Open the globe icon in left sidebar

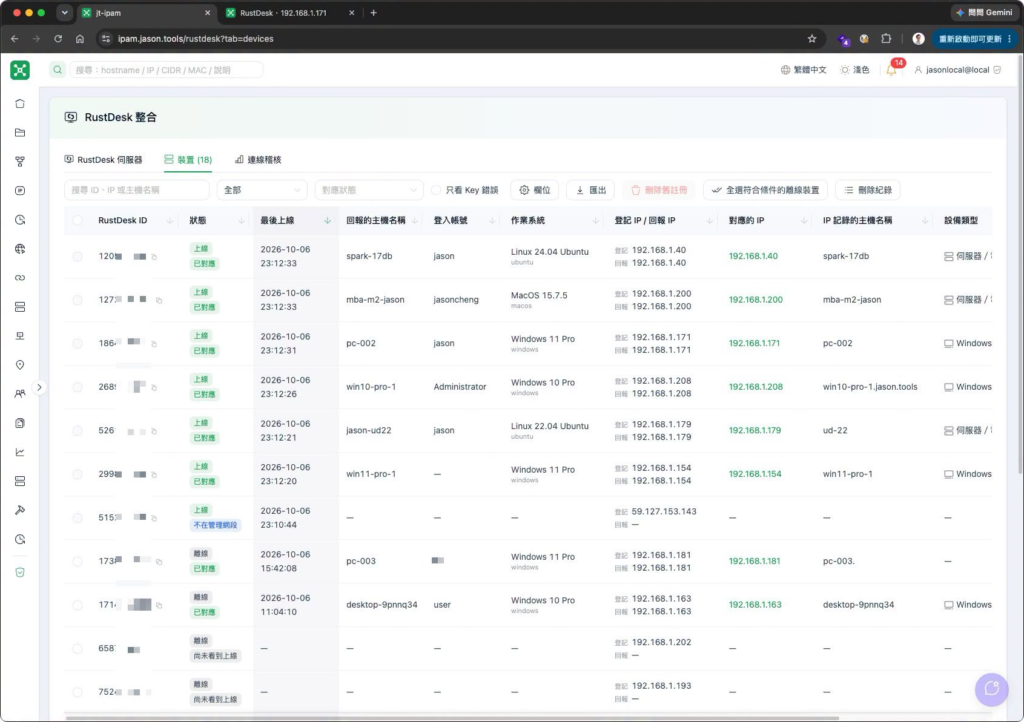pyautogui.click(x=20, y=249)
